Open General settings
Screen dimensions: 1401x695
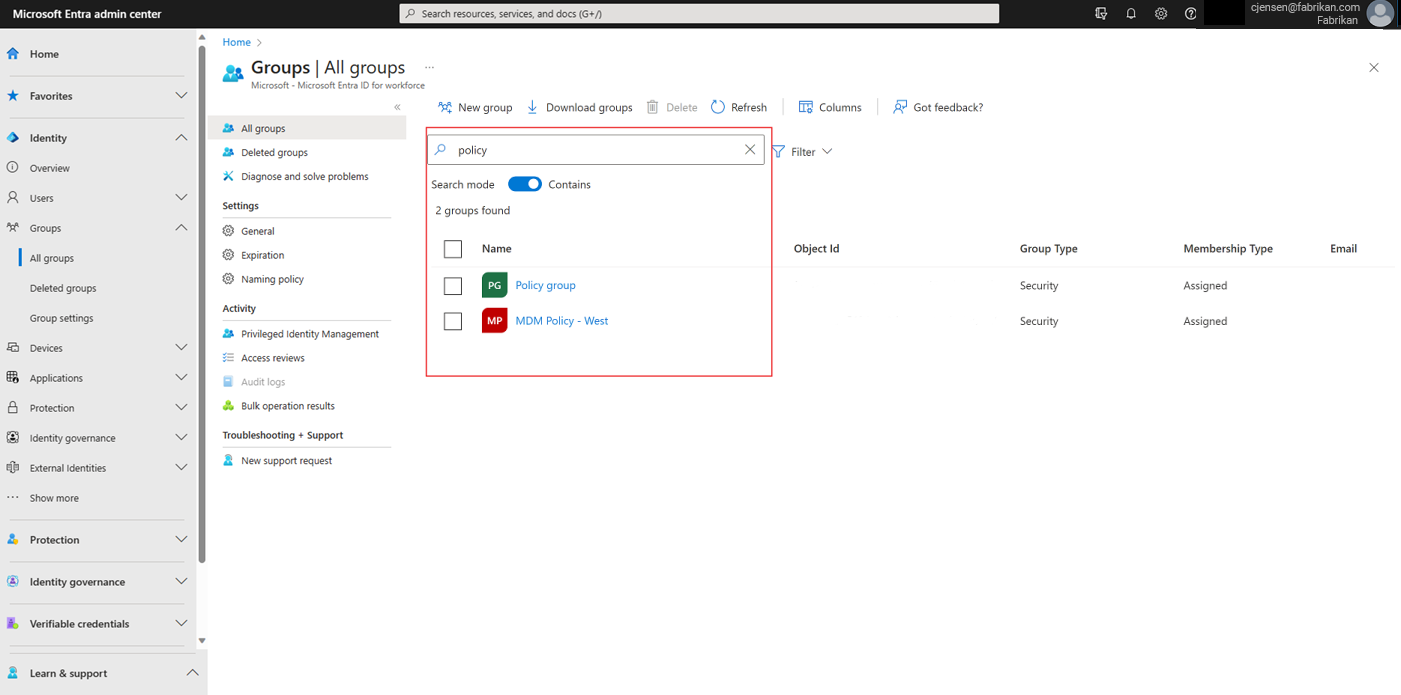[257, 231]
